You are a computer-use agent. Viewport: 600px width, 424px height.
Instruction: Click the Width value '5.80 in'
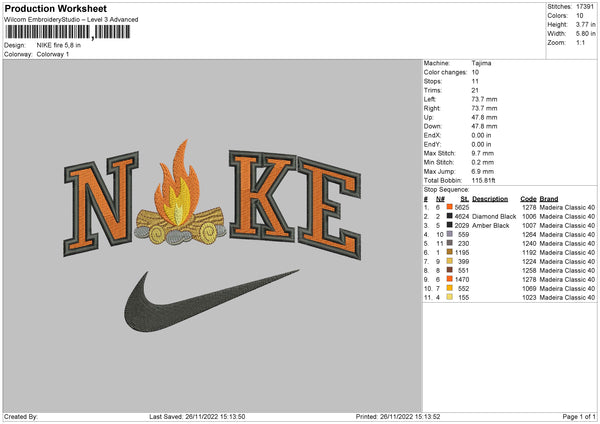pos(585,34)
